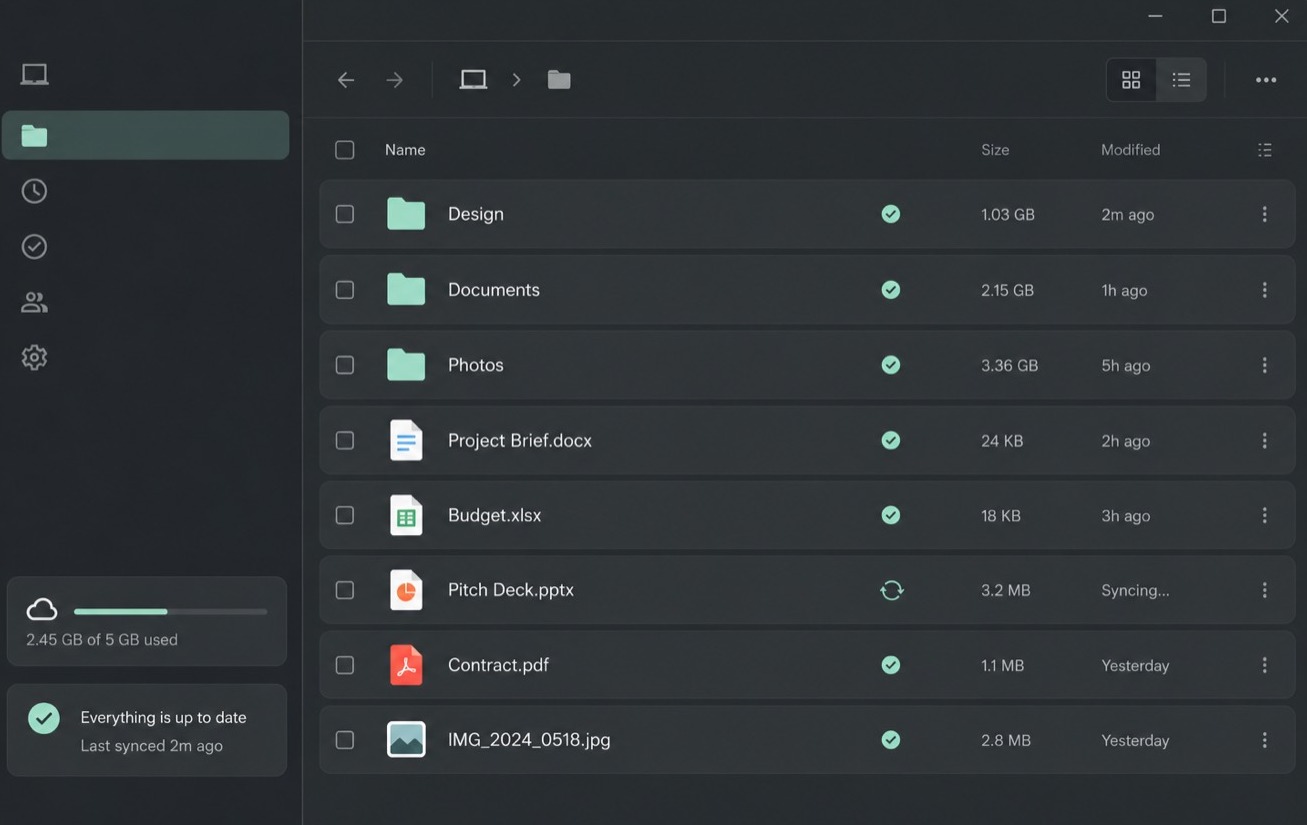This screenshot has height=825, width=1307.
Task: Switch to list view
Action: [x=1181, y=80]
